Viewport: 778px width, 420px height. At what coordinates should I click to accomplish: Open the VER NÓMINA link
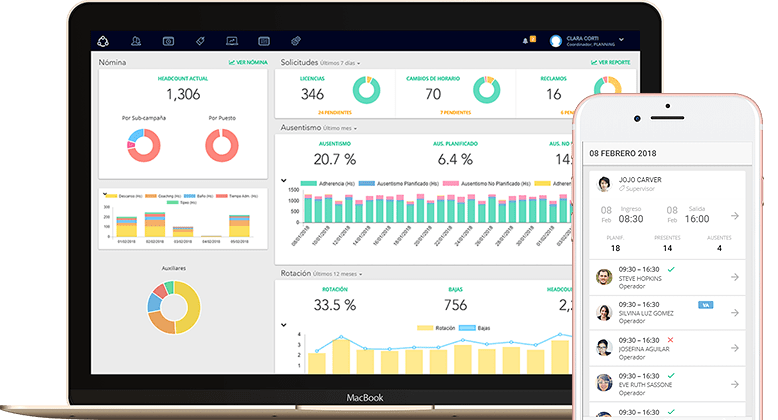248,63
